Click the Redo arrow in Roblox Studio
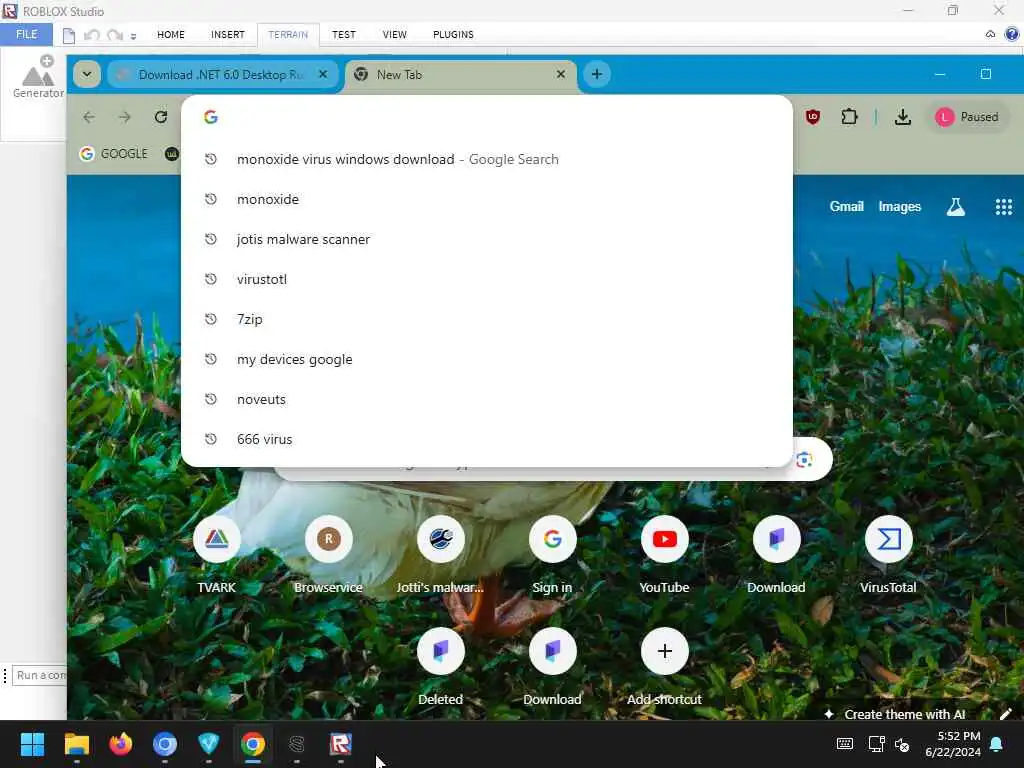1024x768 pixels. coord(115,35)
